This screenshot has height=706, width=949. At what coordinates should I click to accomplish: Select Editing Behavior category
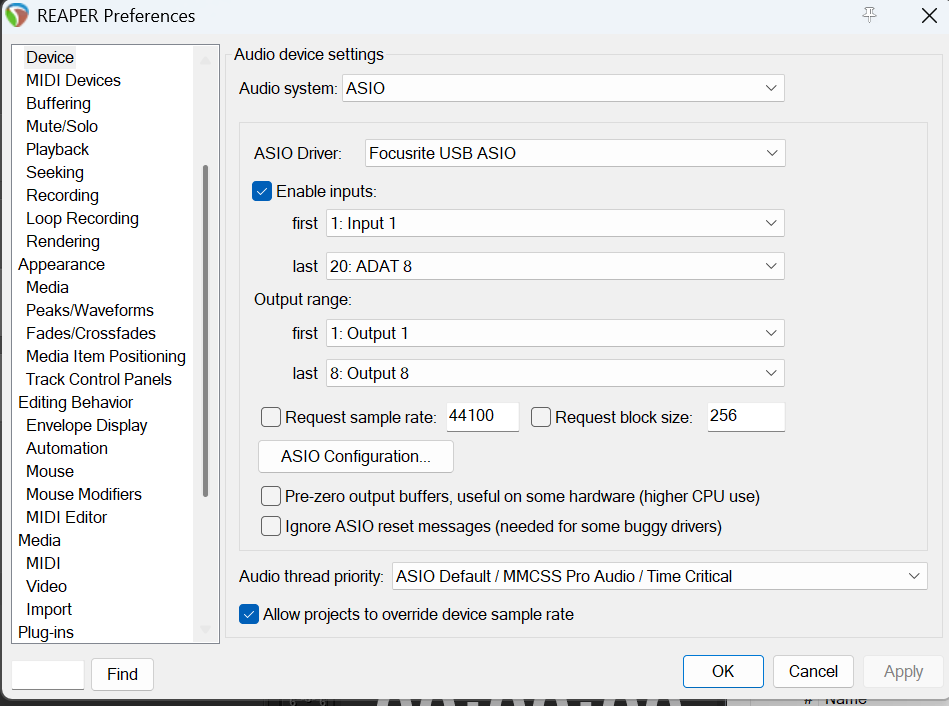pos(76,403)
